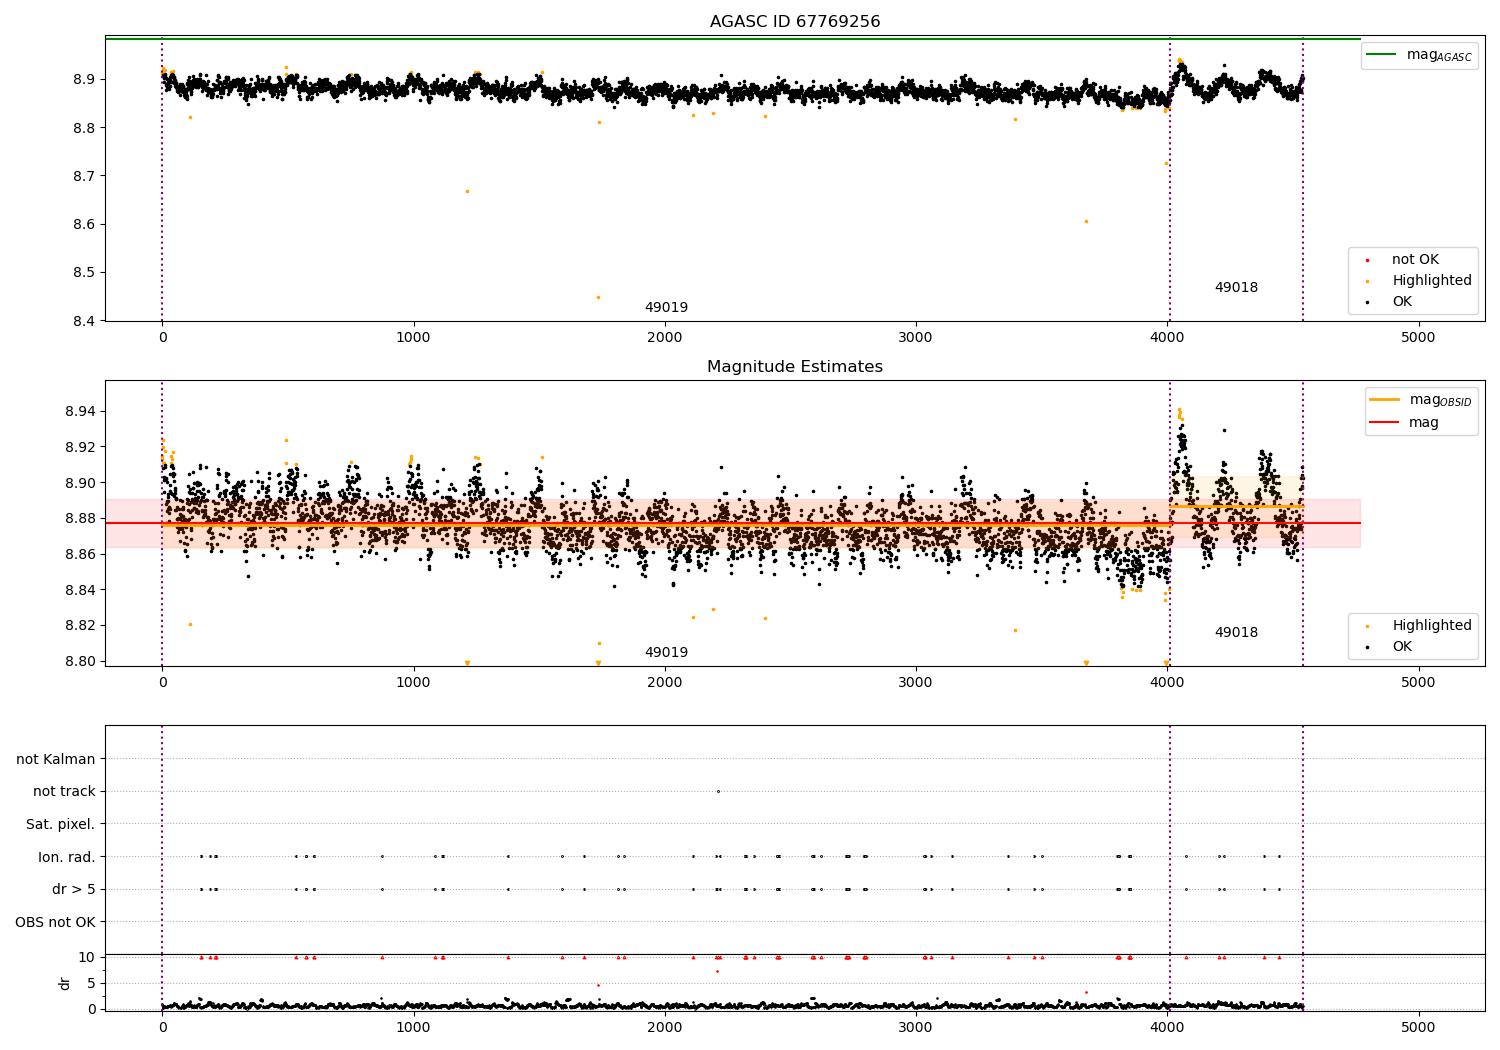
Task: Click the 4000 x-tick under the bottom panel
Action: click(1167, 1027)
